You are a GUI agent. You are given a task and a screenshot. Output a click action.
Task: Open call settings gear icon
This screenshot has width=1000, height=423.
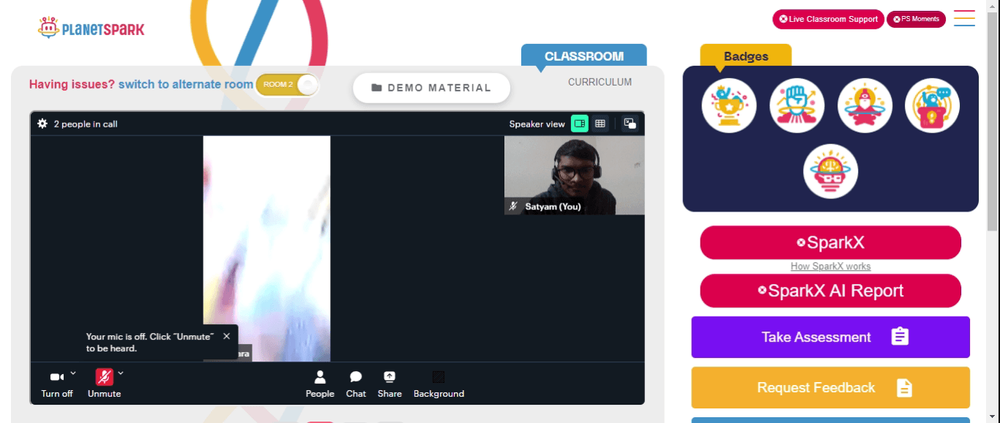point(43,124)
